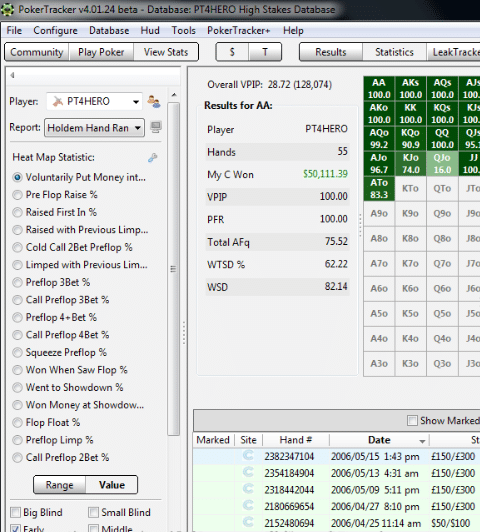Click the Marked column header
The height and width of the screenshot is (532, 480).
[213, 440]
